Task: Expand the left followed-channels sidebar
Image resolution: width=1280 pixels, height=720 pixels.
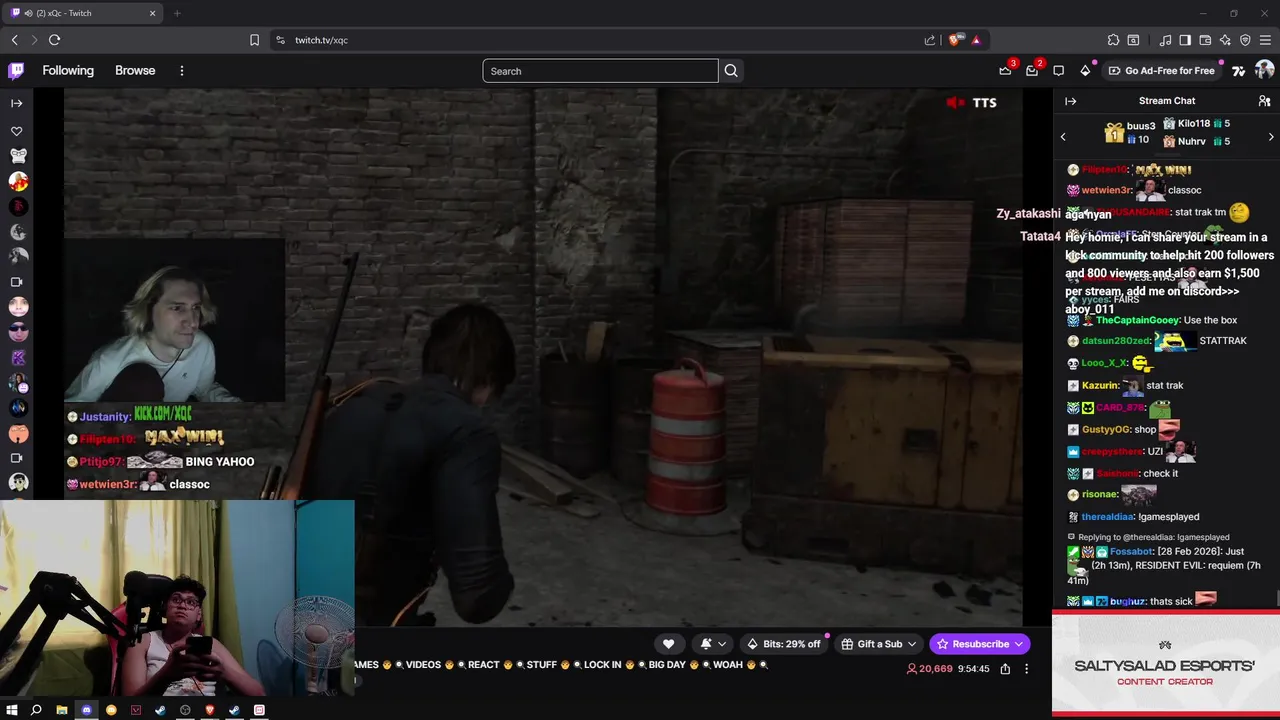Action: pyautogui.click(x=16, y=103)
